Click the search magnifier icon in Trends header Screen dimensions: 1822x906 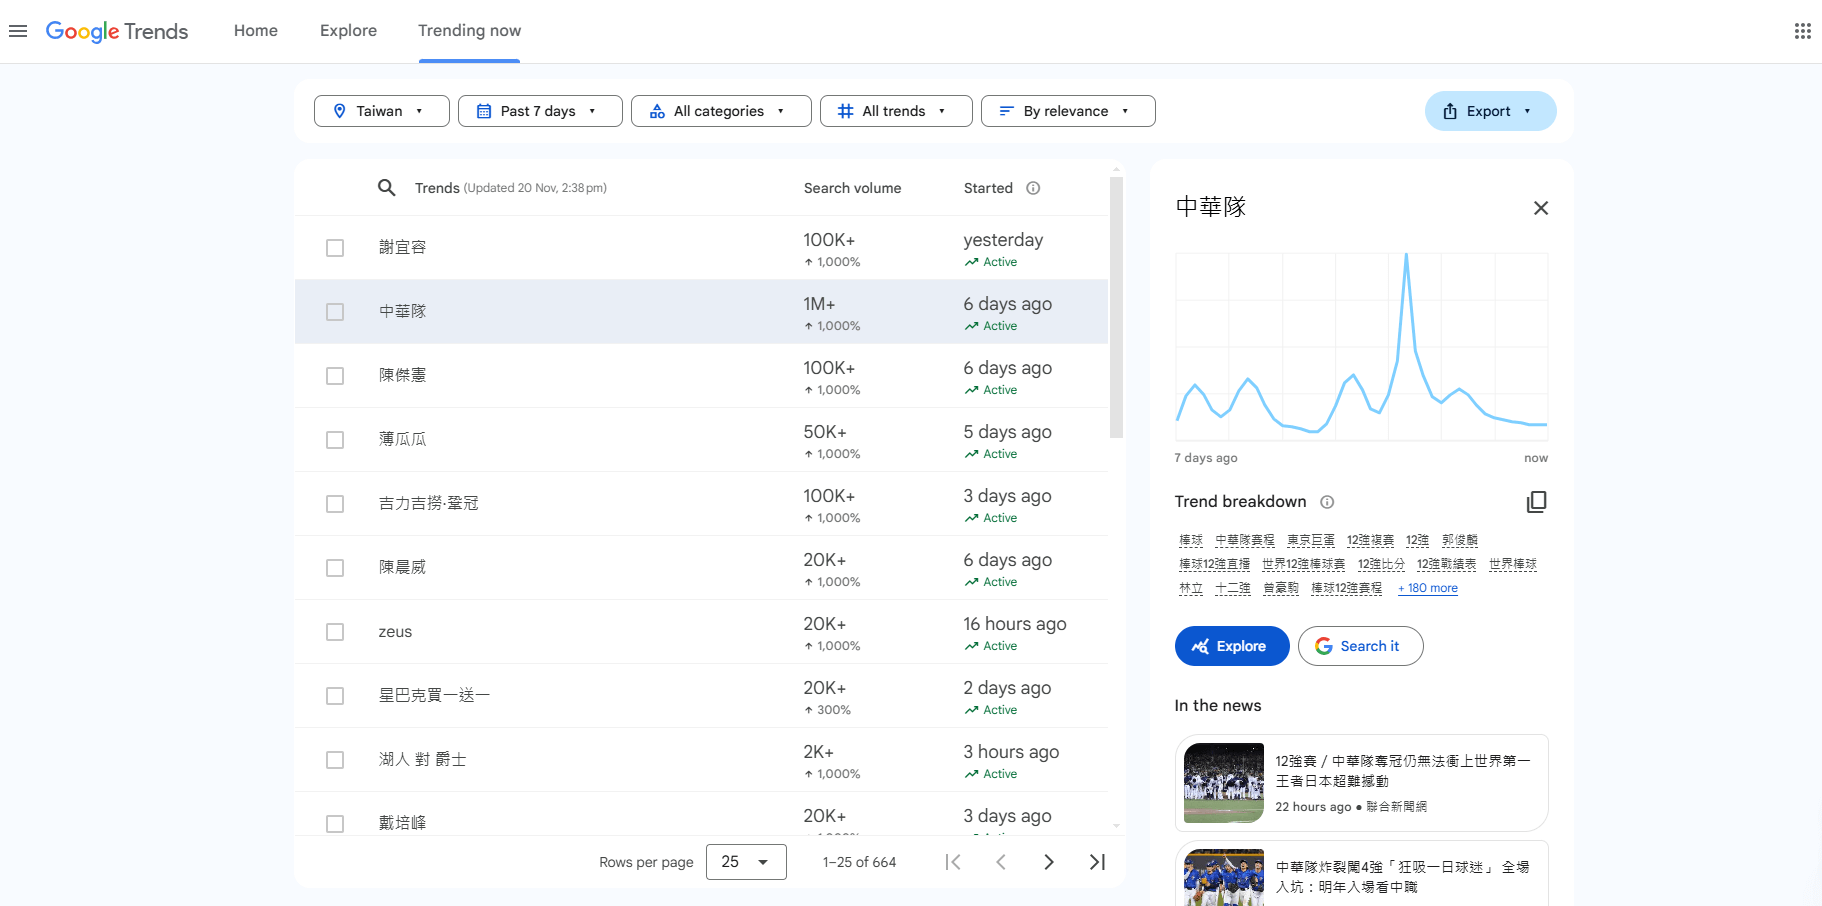coord(386,188)
